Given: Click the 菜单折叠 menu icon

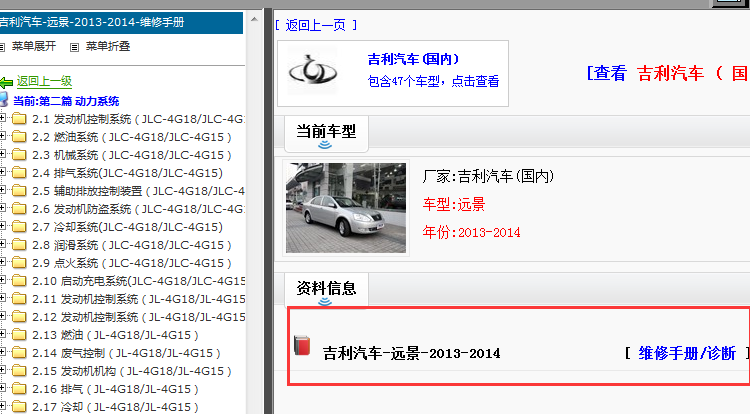Looking at the screenshot, I should click(x=74, y=47).
